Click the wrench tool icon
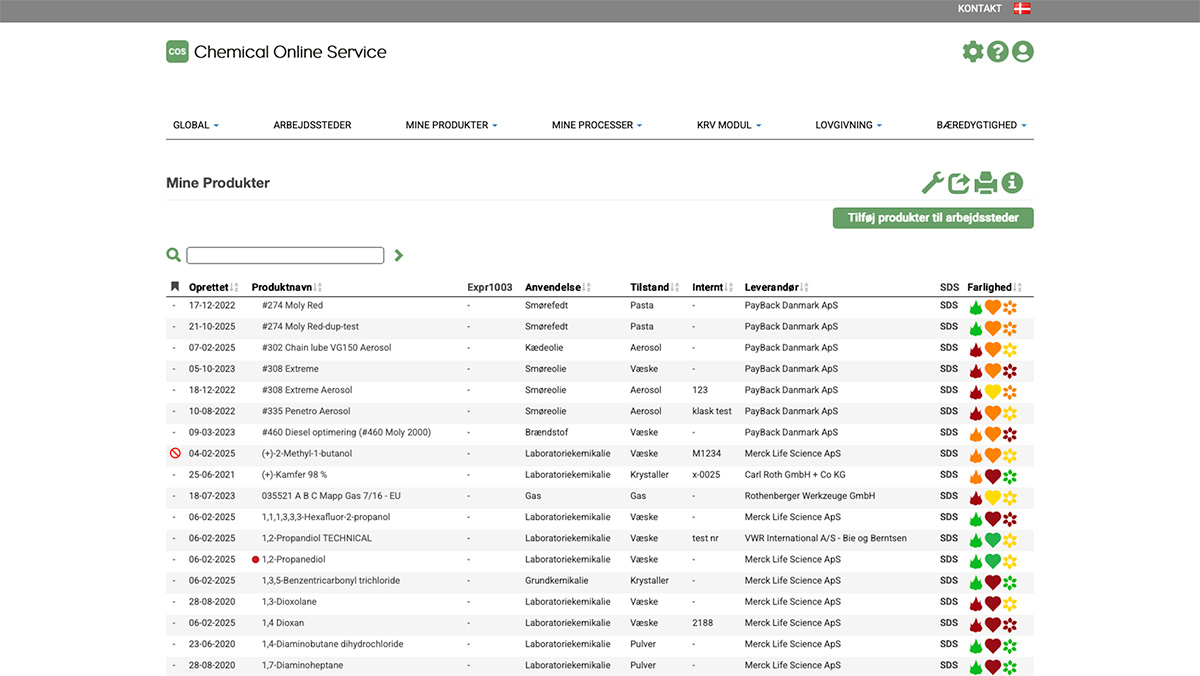This screenshot has width=1200, height=676. pos(932,183)
